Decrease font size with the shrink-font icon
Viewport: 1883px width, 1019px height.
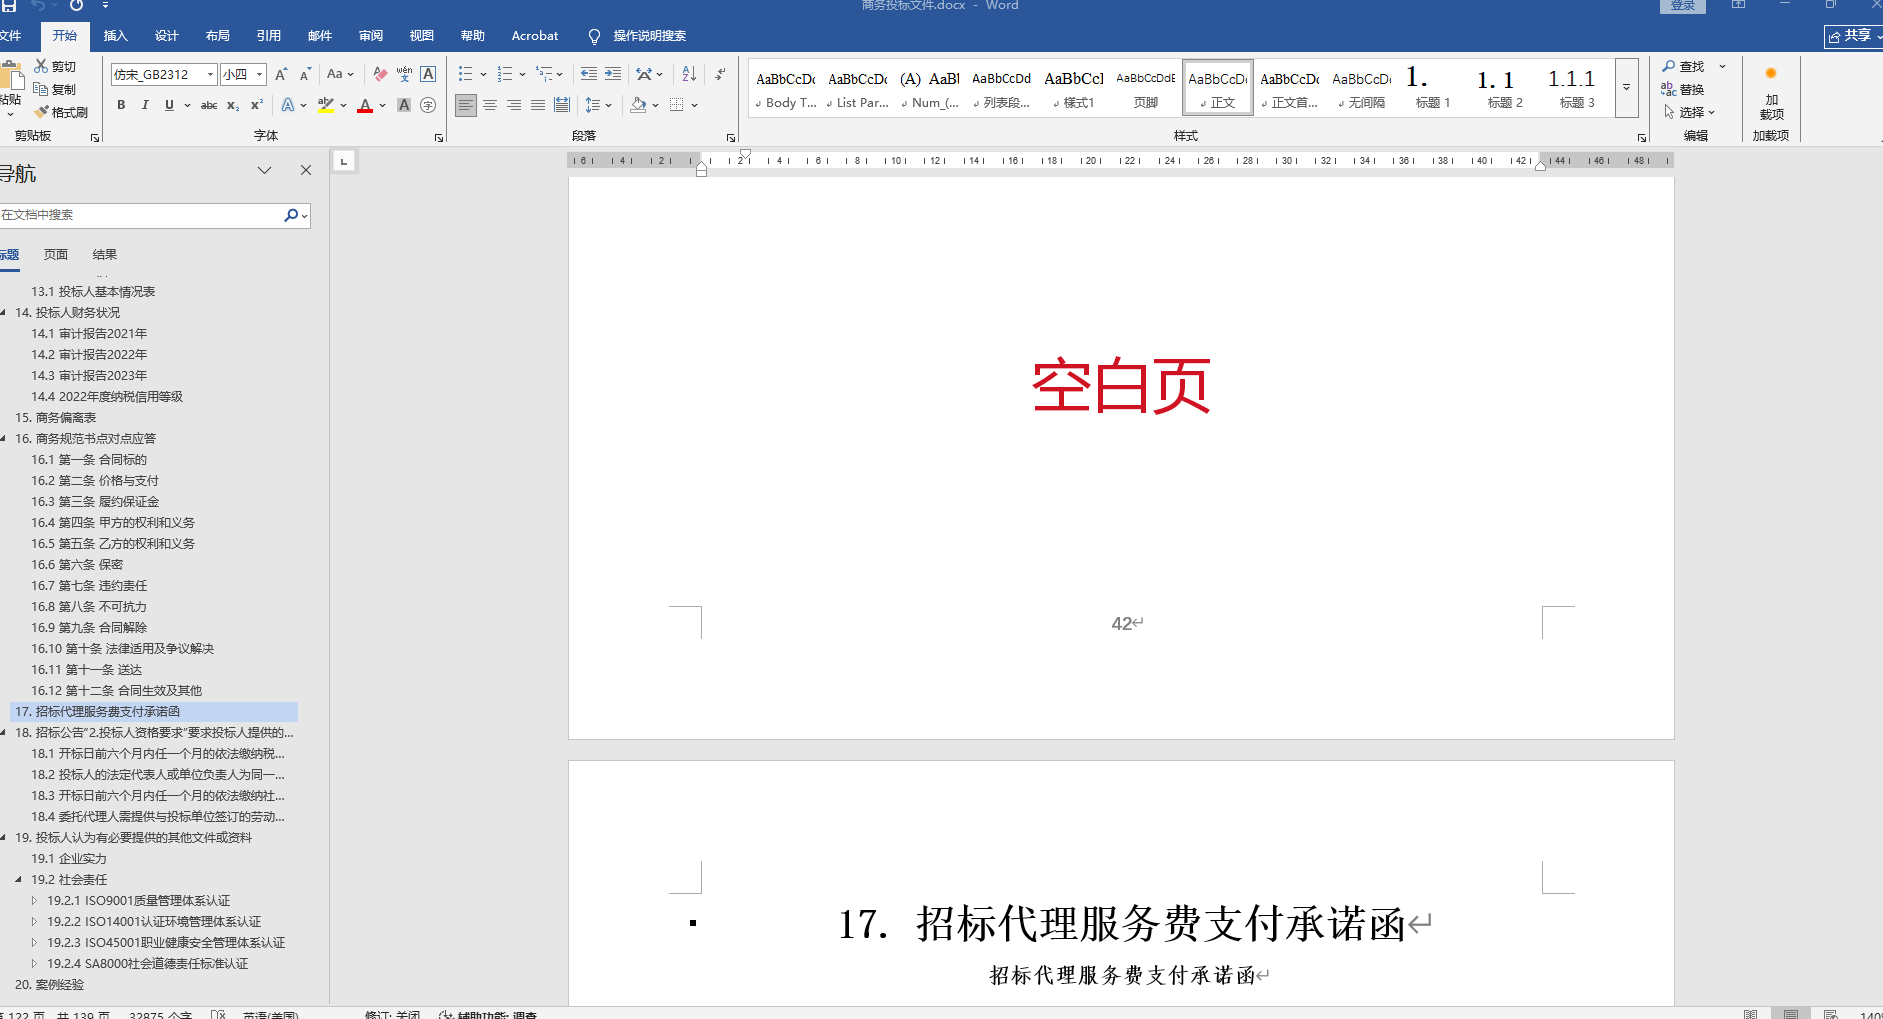[305, 74]
